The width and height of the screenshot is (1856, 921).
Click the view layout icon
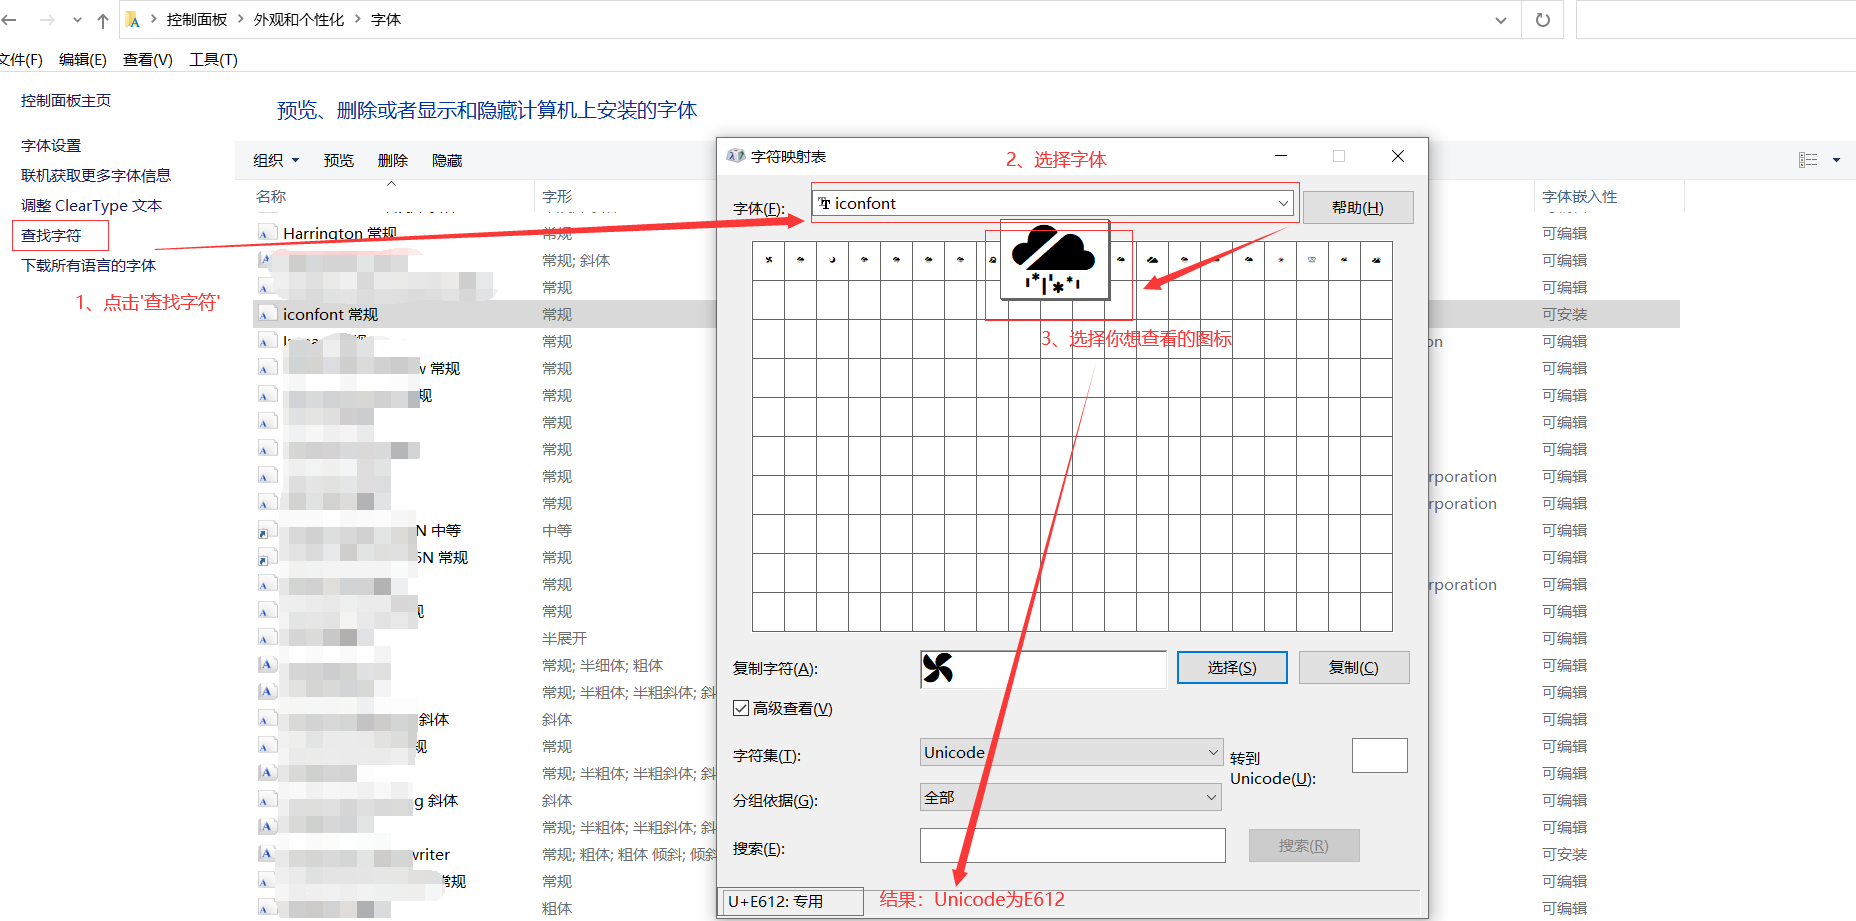click(1808, 160)
